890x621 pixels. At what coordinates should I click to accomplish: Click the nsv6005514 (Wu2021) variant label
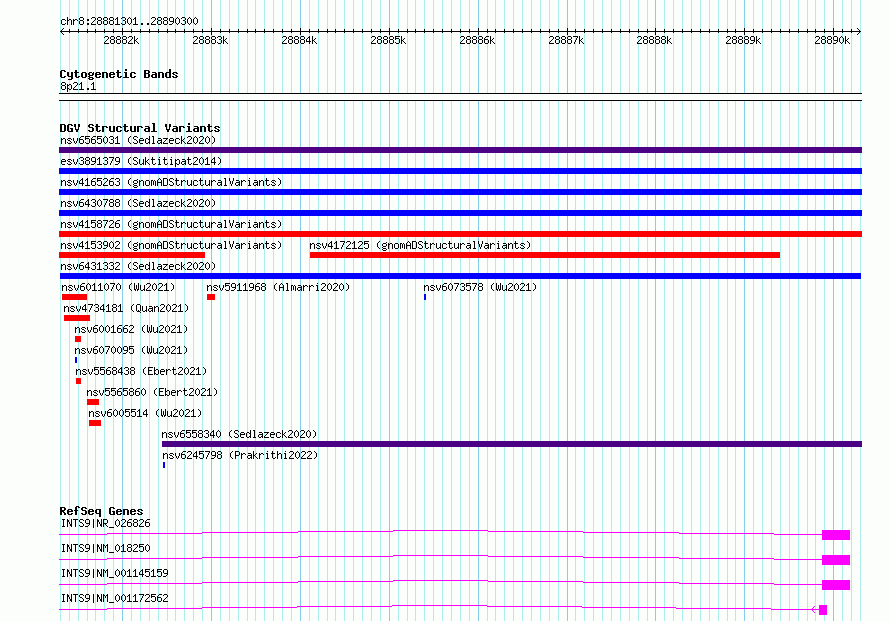pyautogui.click(x=145, y=413)
